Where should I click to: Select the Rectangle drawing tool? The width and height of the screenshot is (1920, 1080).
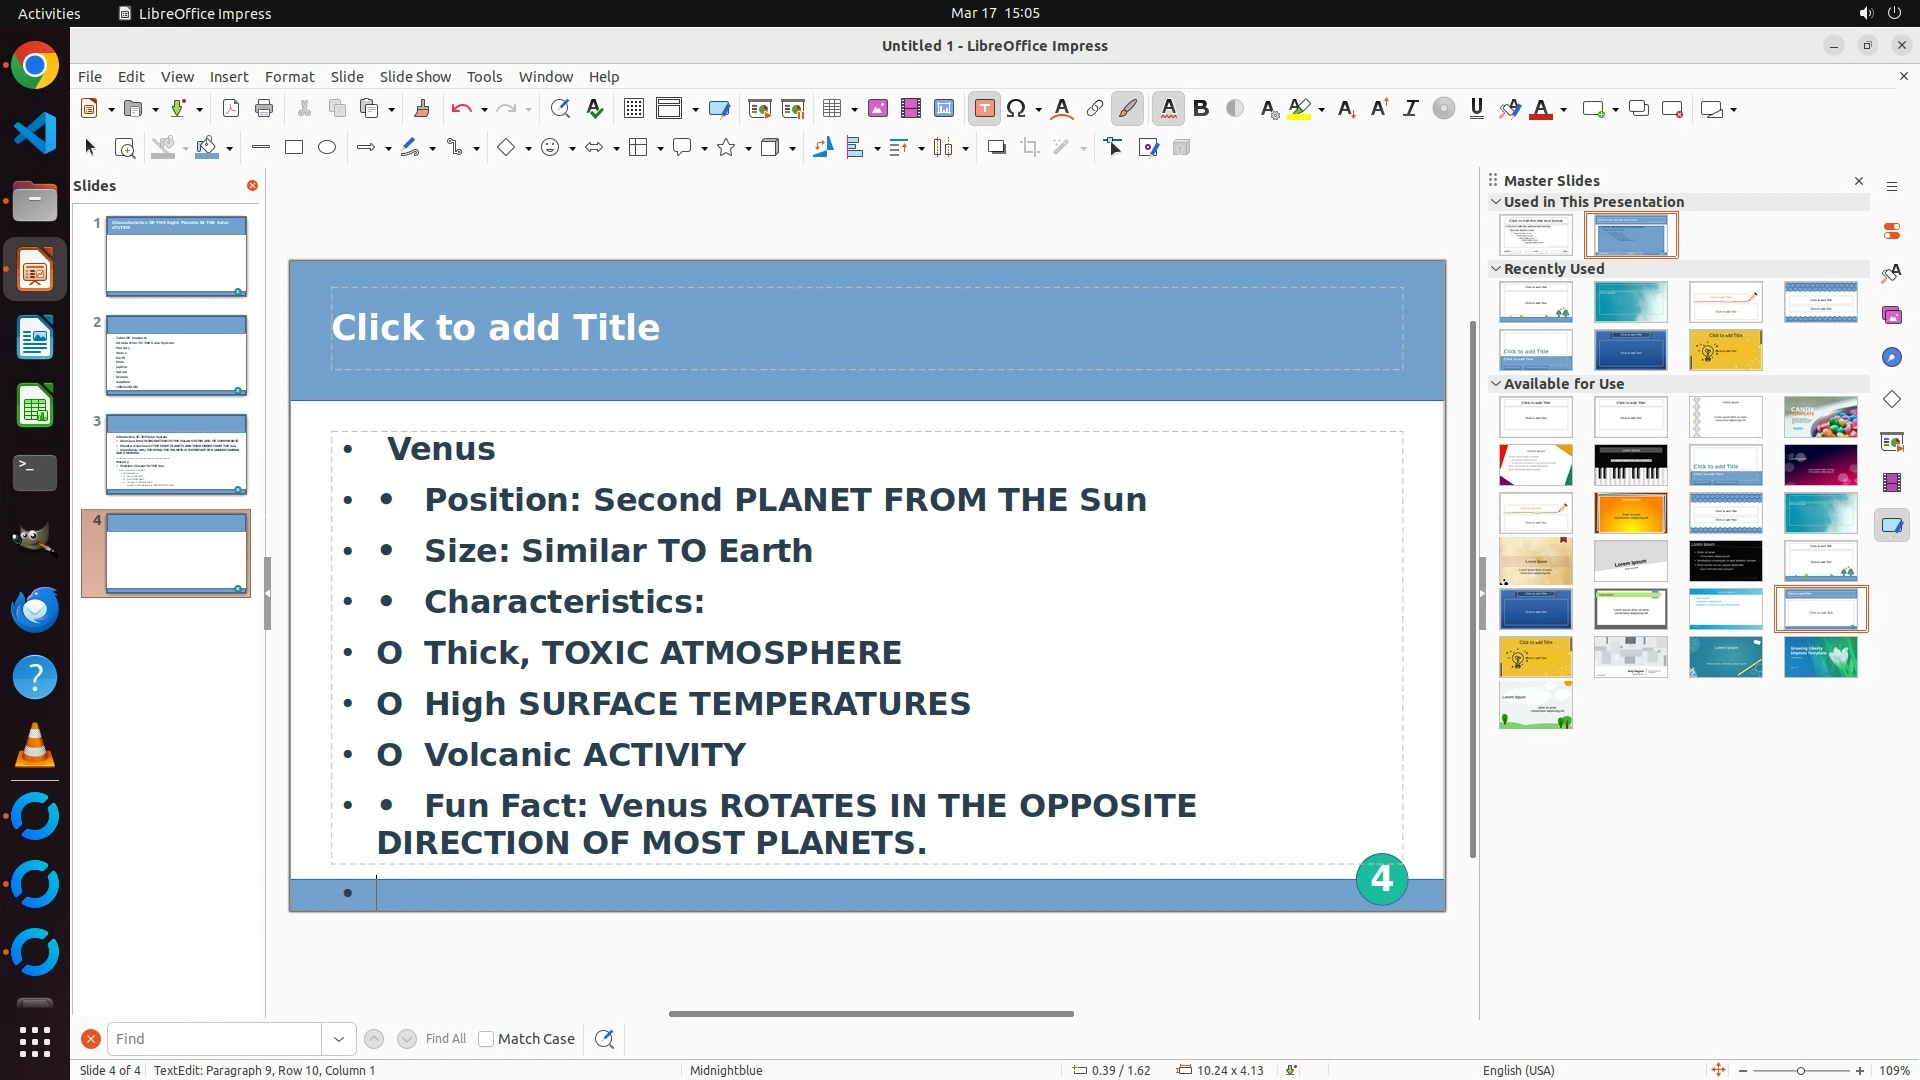tap(294, 148)
